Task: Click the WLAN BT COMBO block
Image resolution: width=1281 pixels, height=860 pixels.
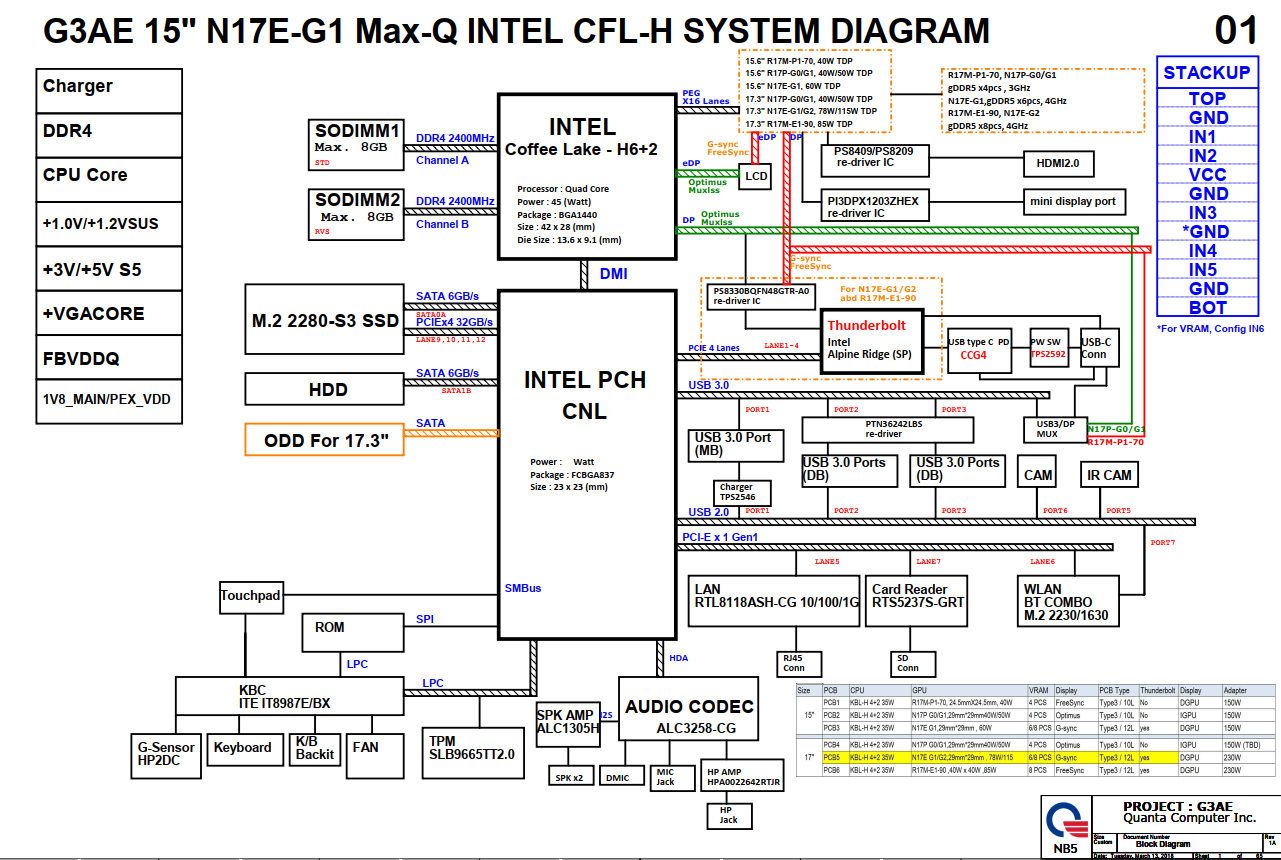Action: (x=1069, y=601)
